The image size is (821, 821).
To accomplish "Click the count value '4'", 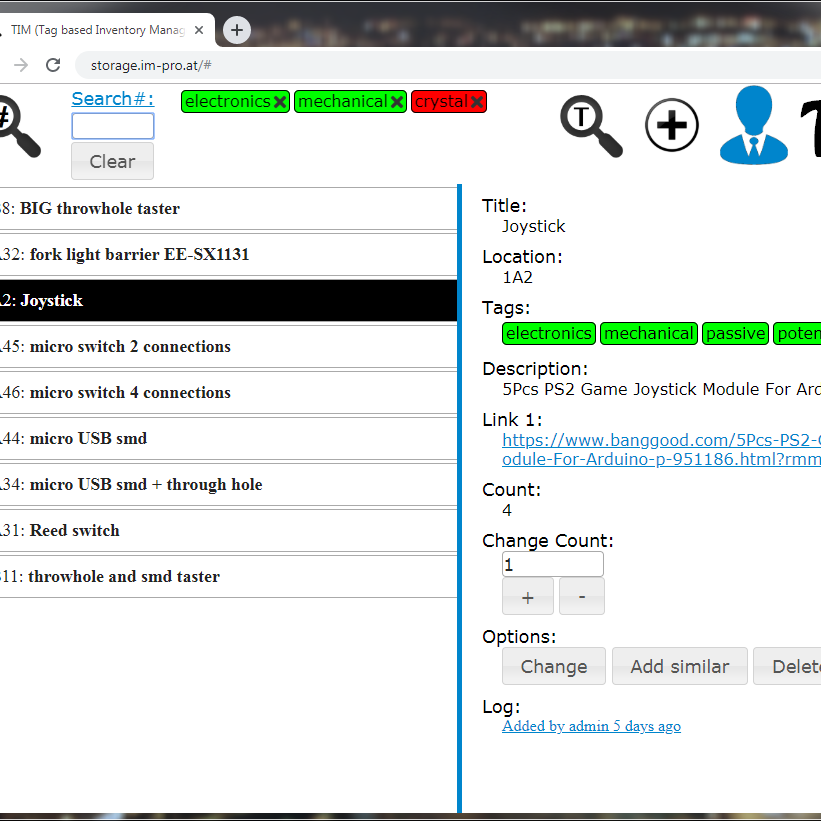I will click(x=507, y=510).
